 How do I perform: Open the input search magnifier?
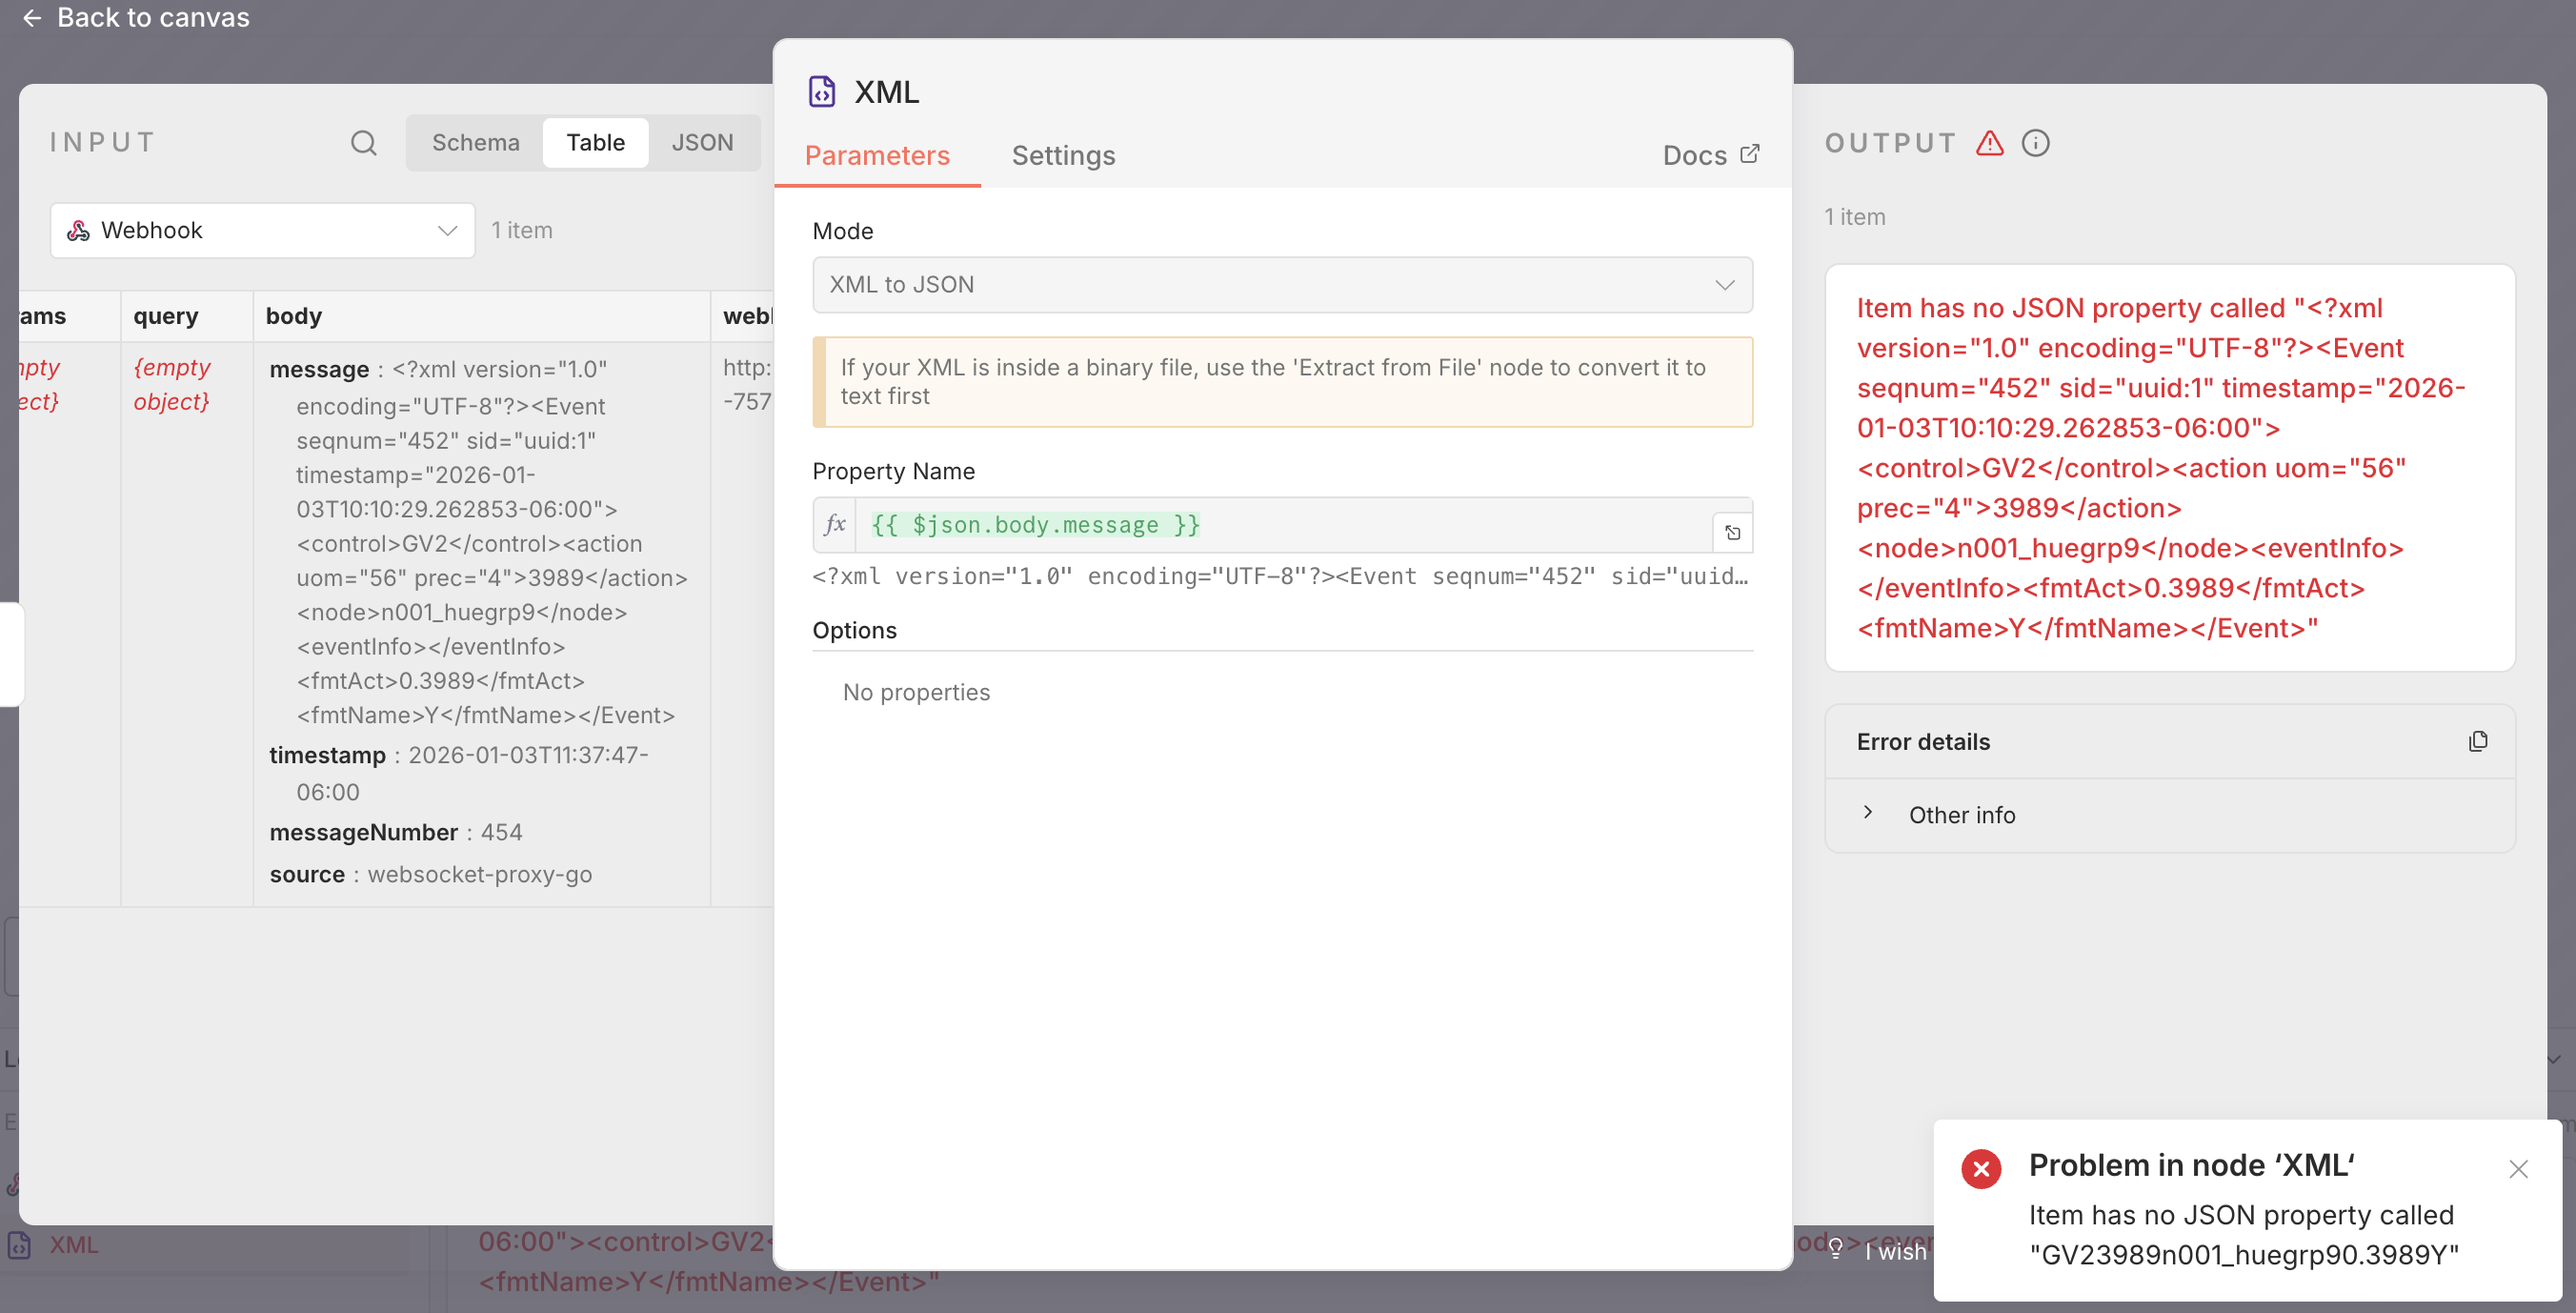pyautogui.click(x=363, y=143)
